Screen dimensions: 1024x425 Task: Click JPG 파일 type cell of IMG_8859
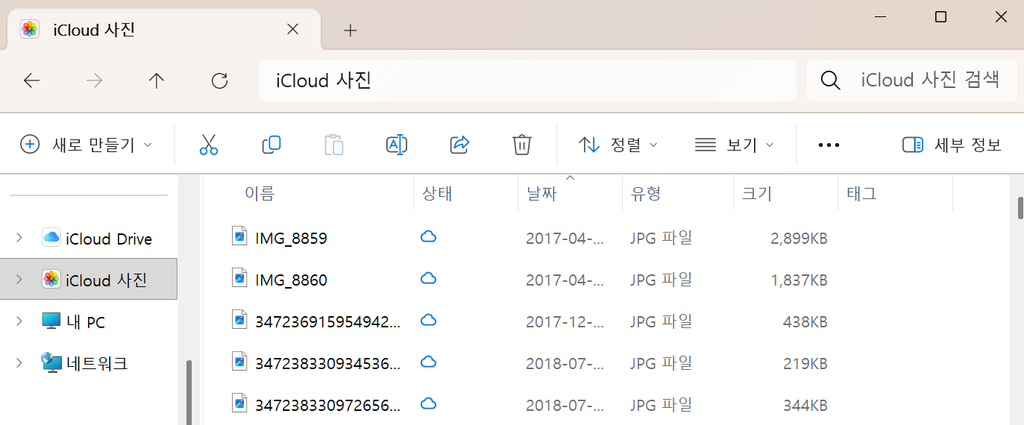(661, 238)
